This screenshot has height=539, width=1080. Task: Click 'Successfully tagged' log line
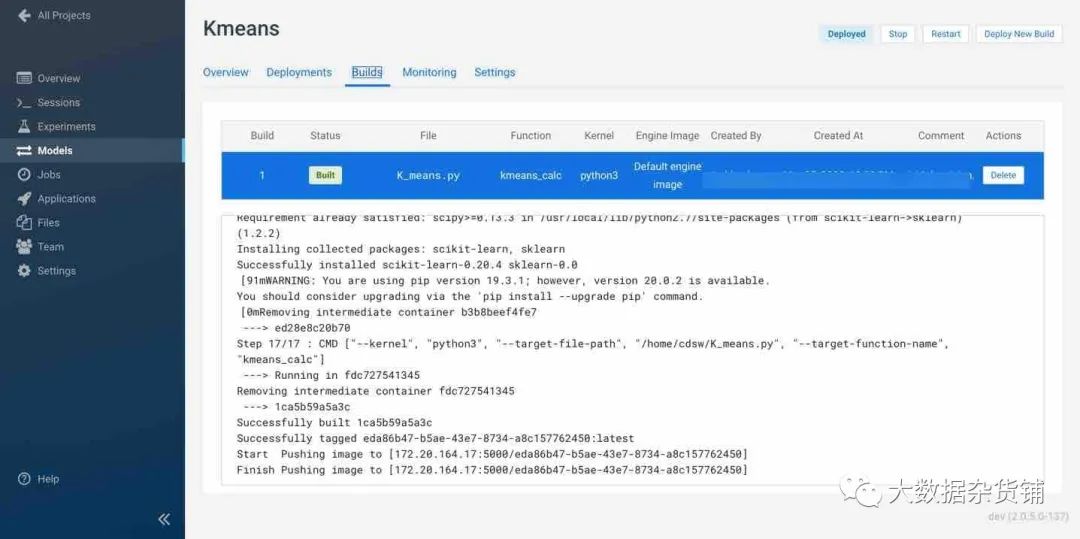435,438
